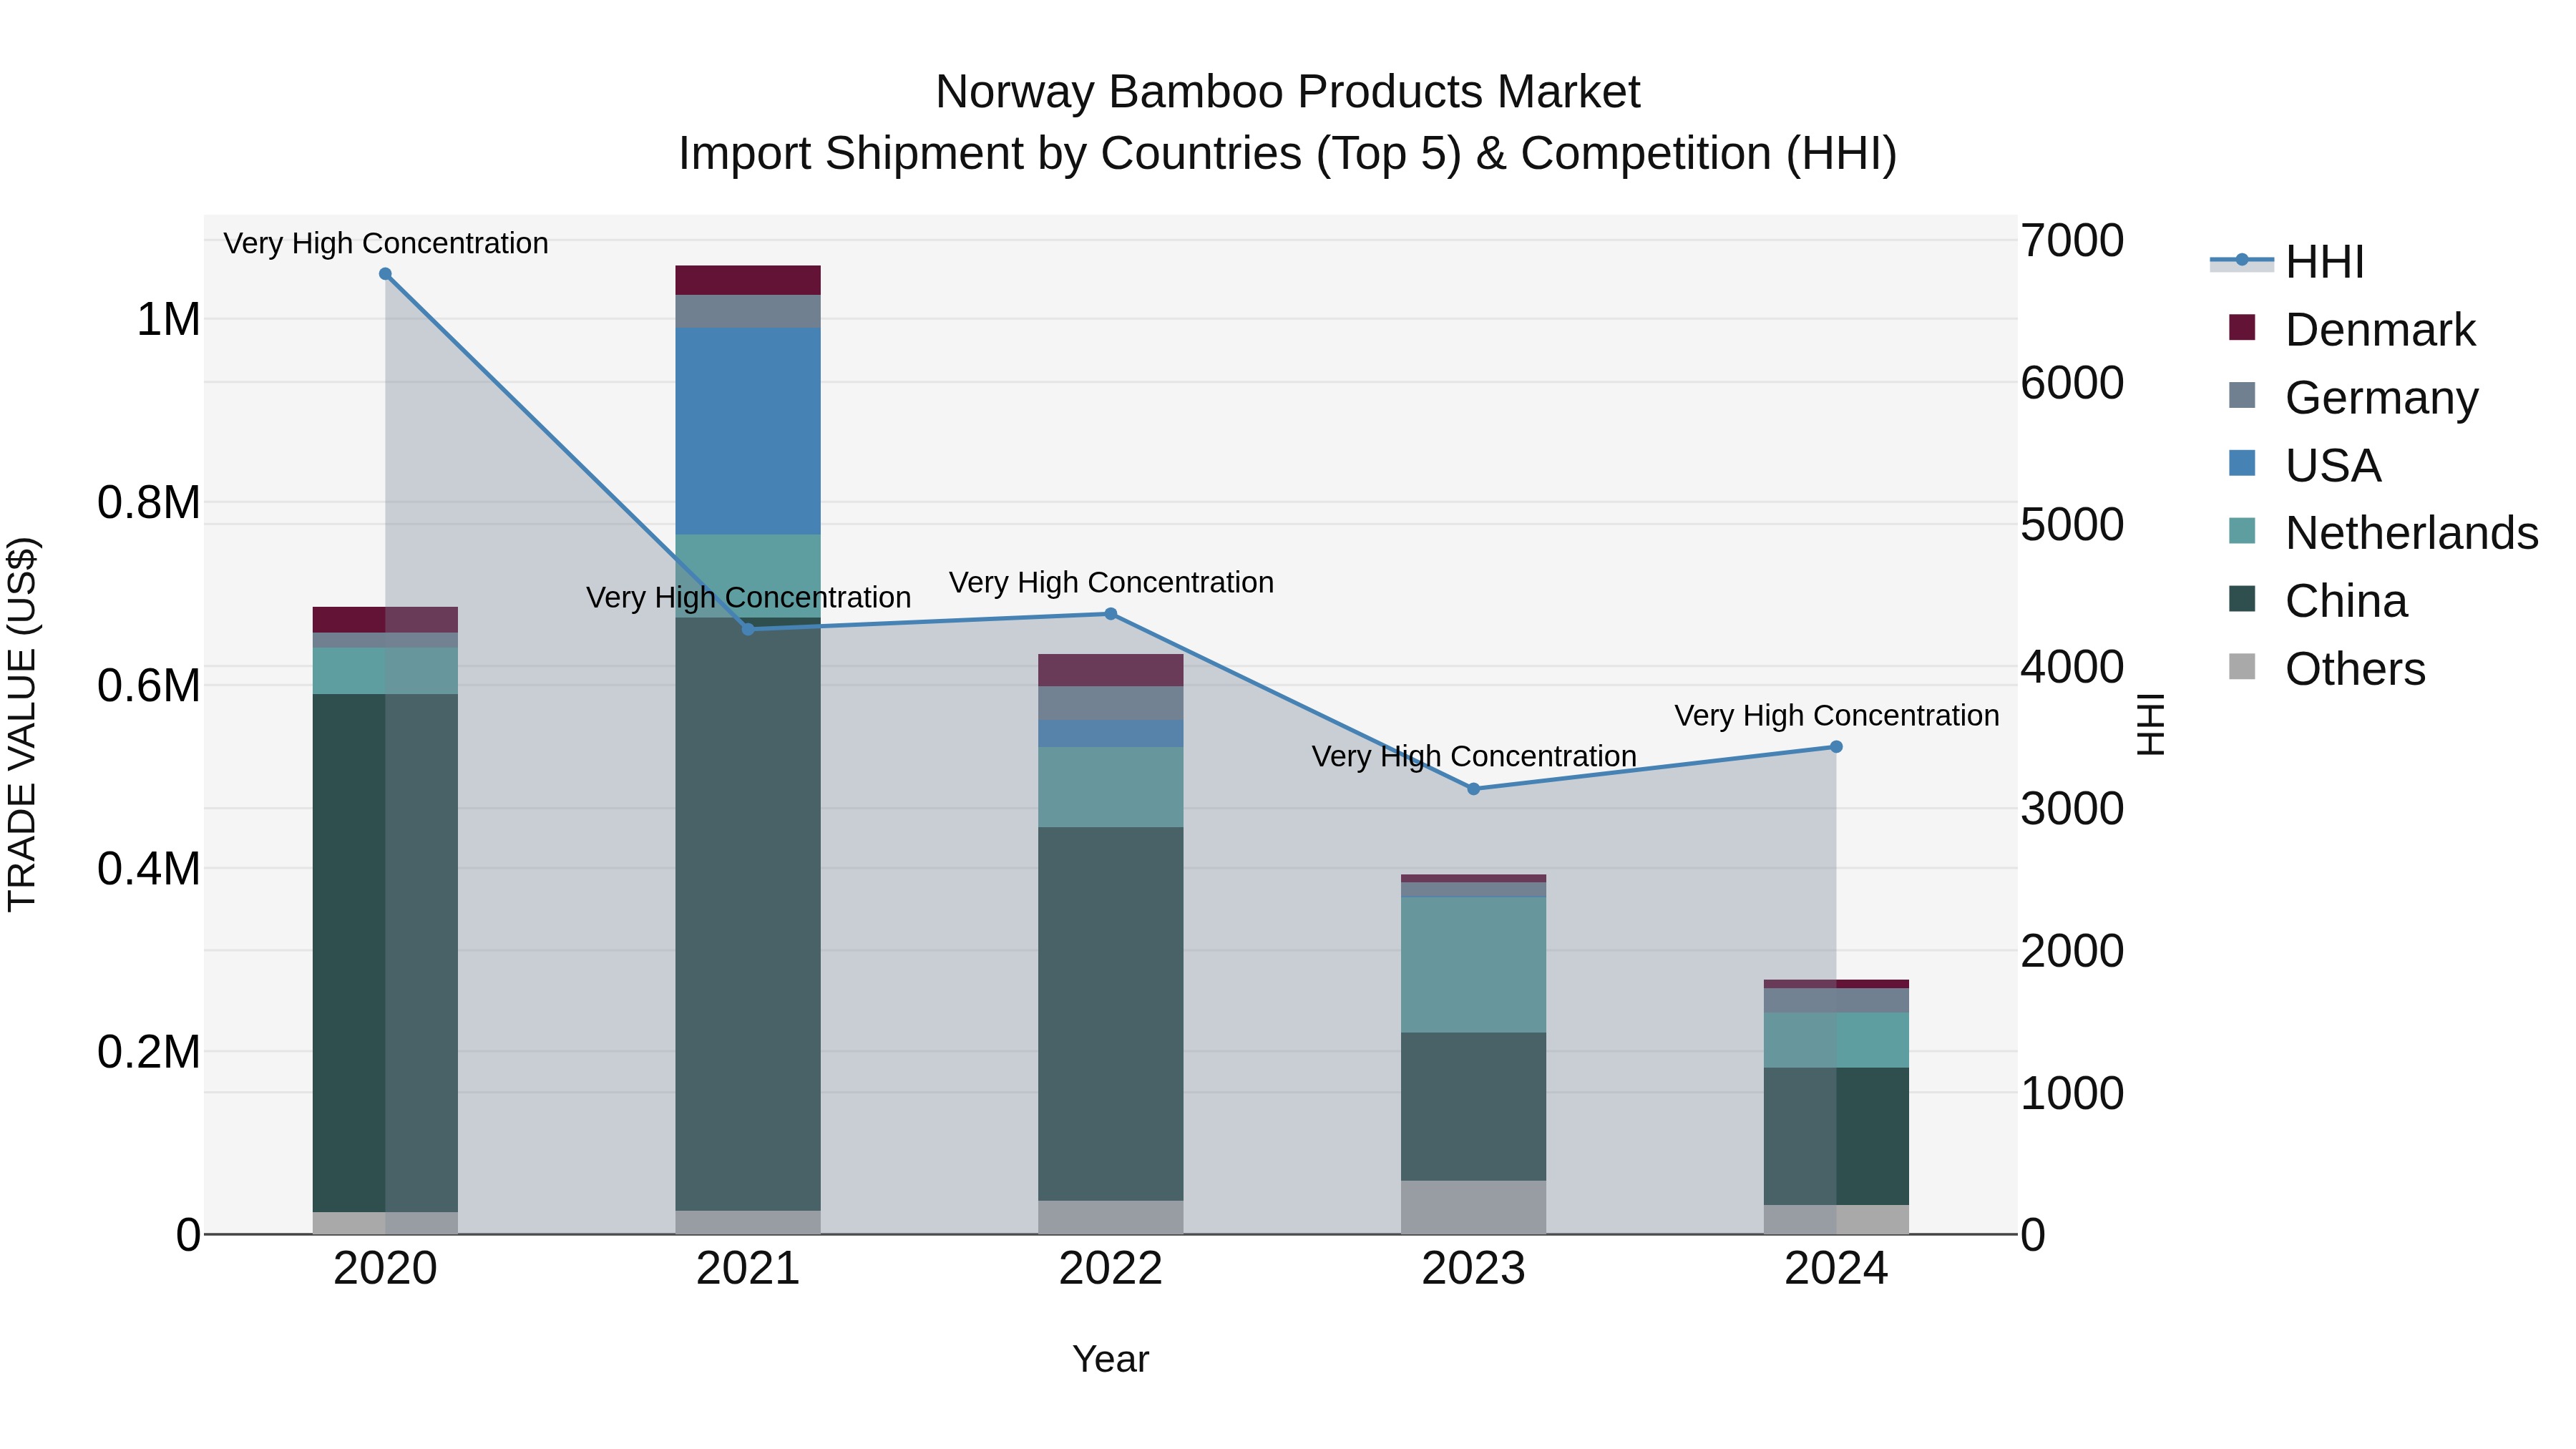Viewport: 2576px width, 1449px height.
Task: Select the Denmark segment atop the 2021 bar
Action: [748, 280]
